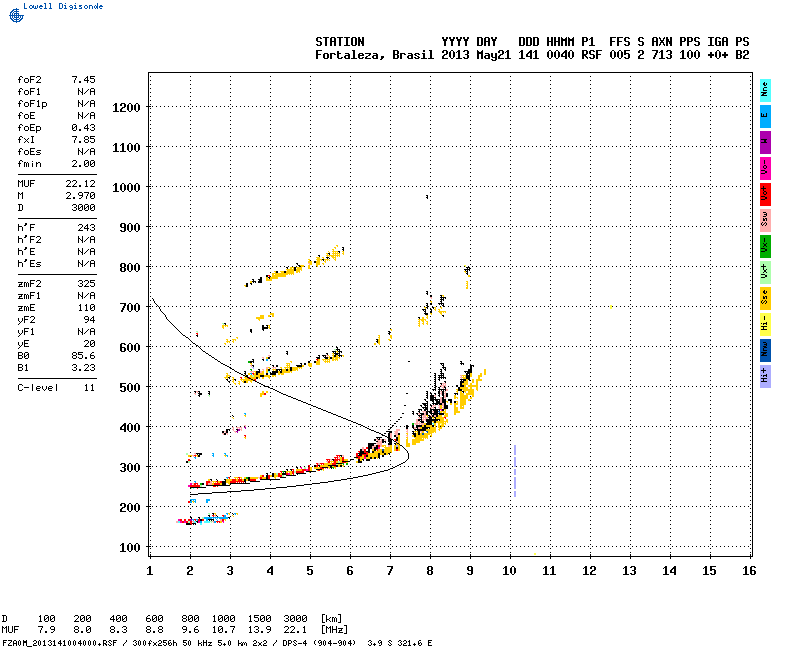Click the station name Fortaleza, Brasil
The image size is (800, 650).
click(374, 55)
